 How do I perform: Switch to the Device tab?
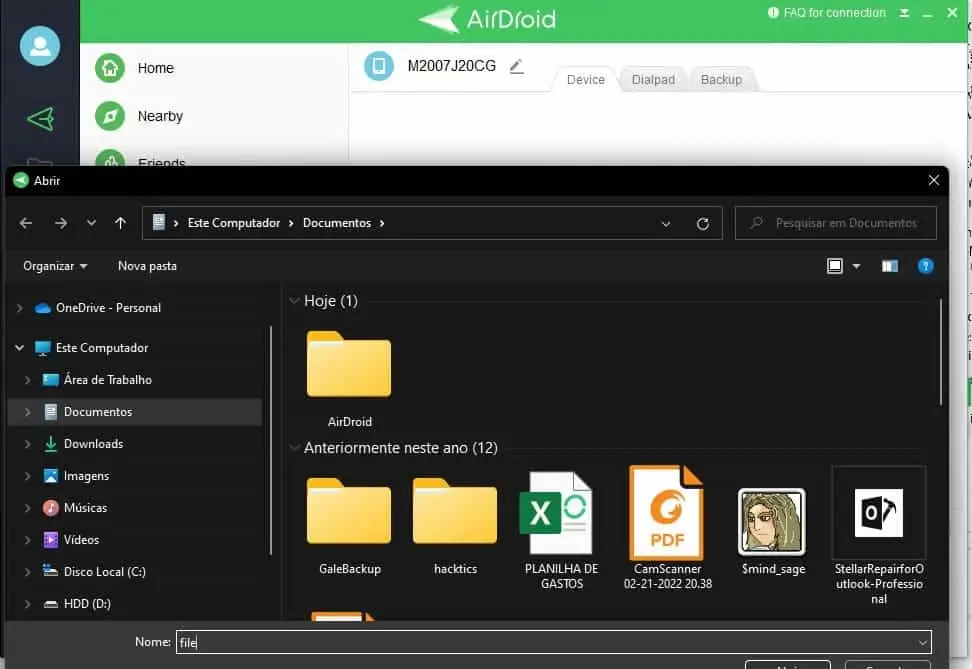pyautogui.click(x=585, y=79)
